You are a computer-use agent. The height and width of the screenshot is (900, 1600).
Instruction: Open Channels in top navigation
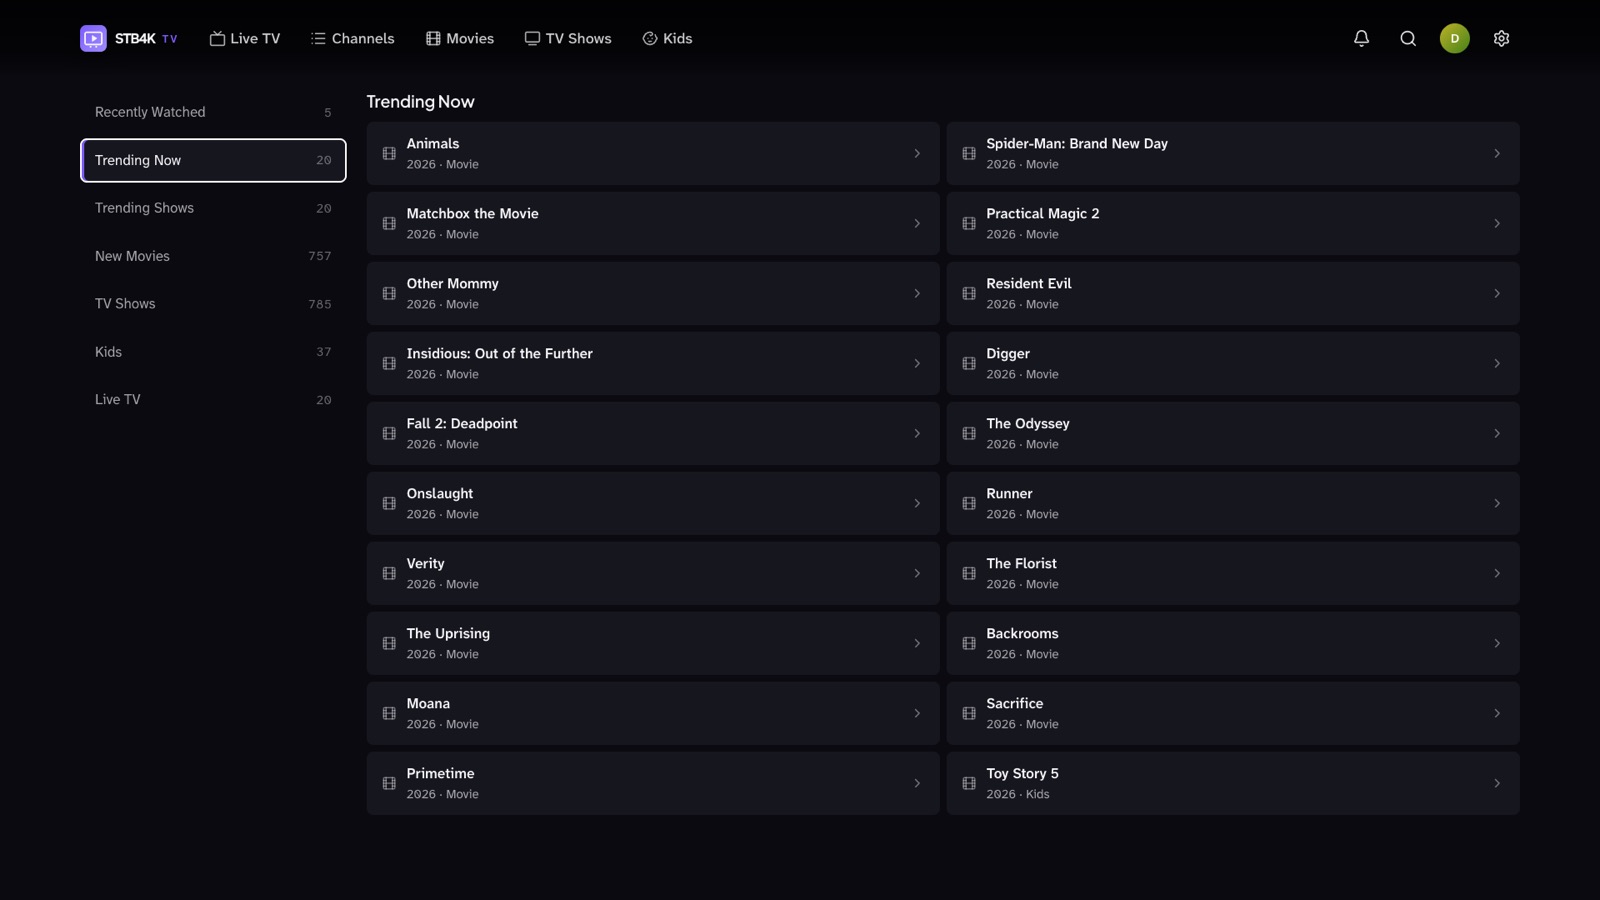pyautogui.click(x=353, y=39)
